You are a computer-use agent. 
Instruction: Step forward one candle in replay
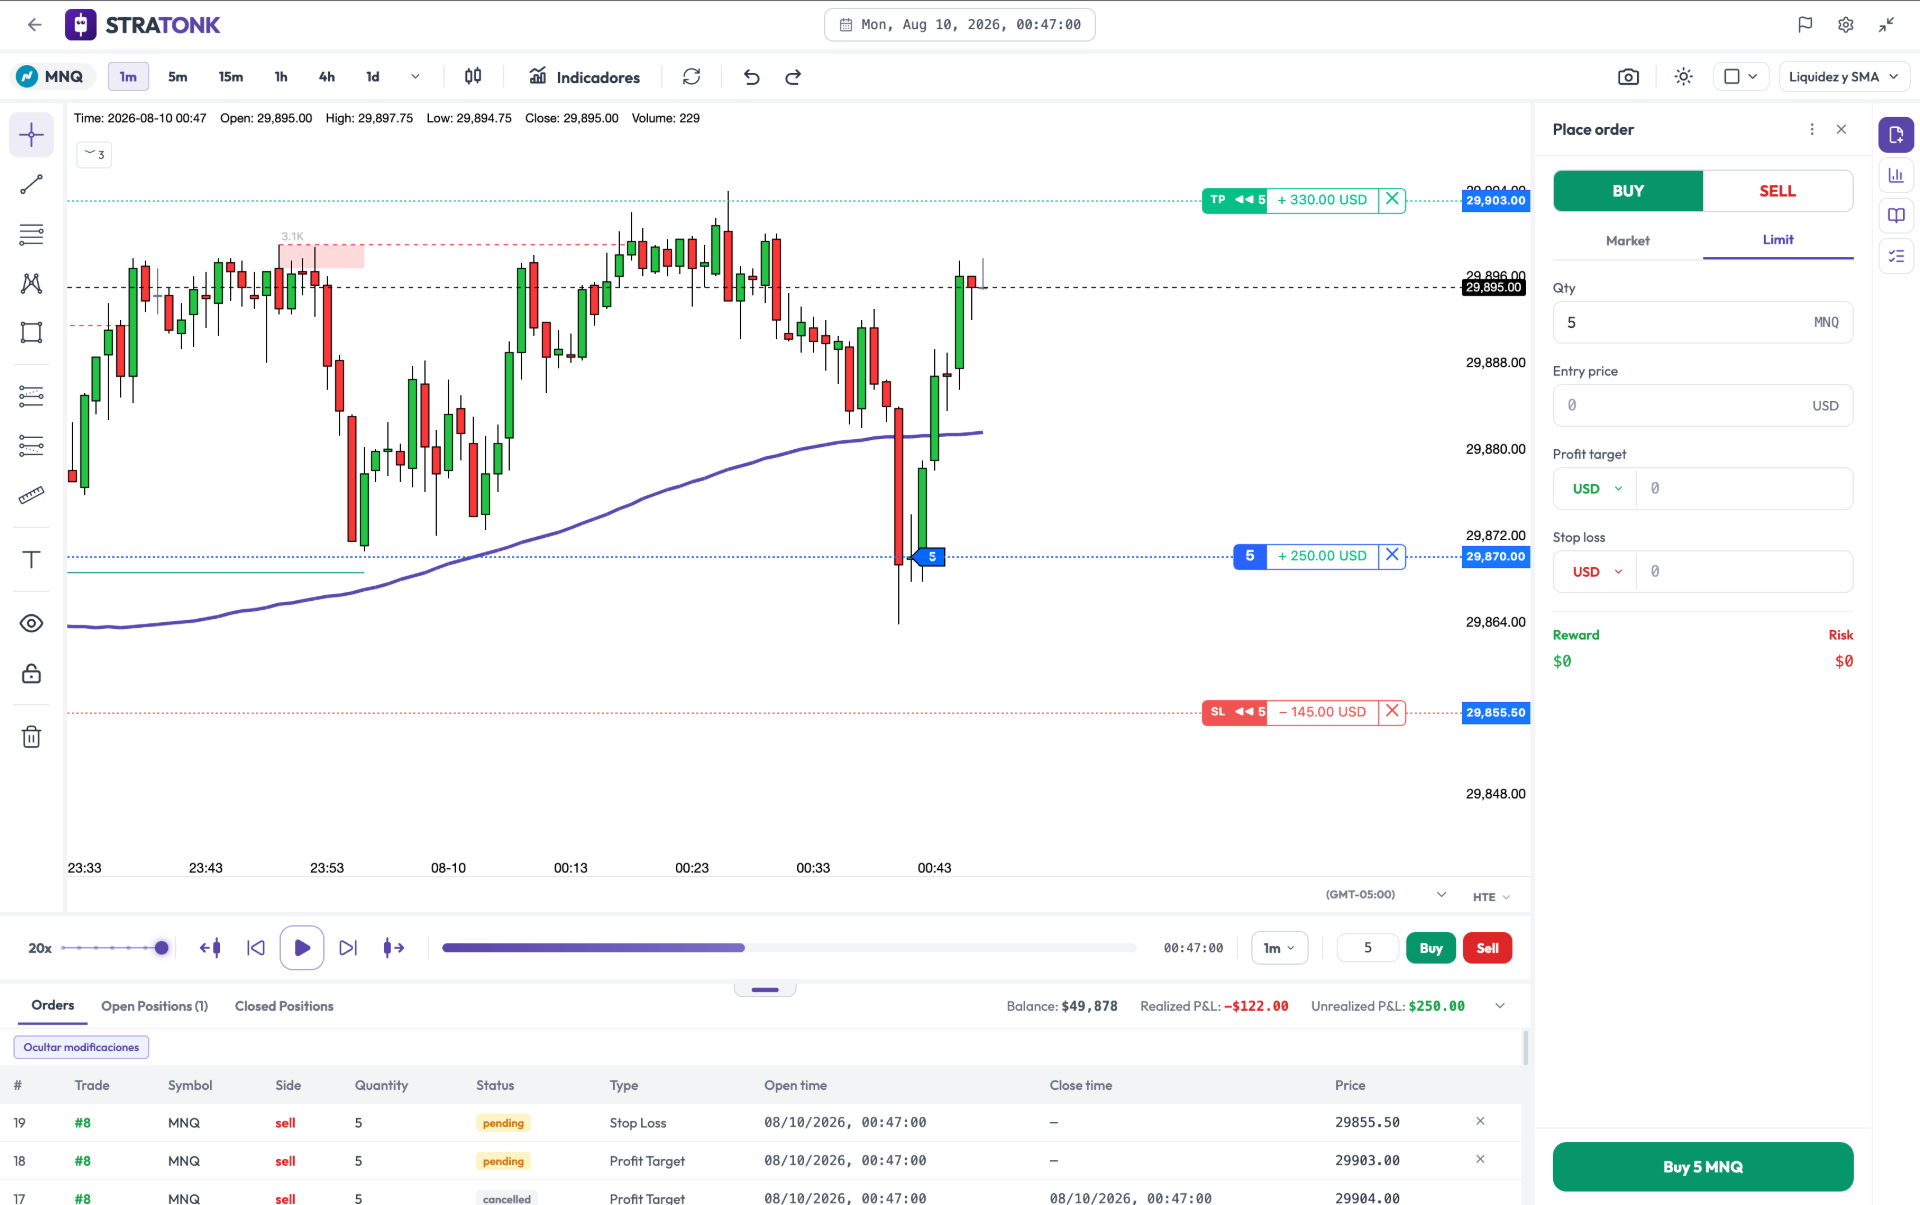click(394, 948)
